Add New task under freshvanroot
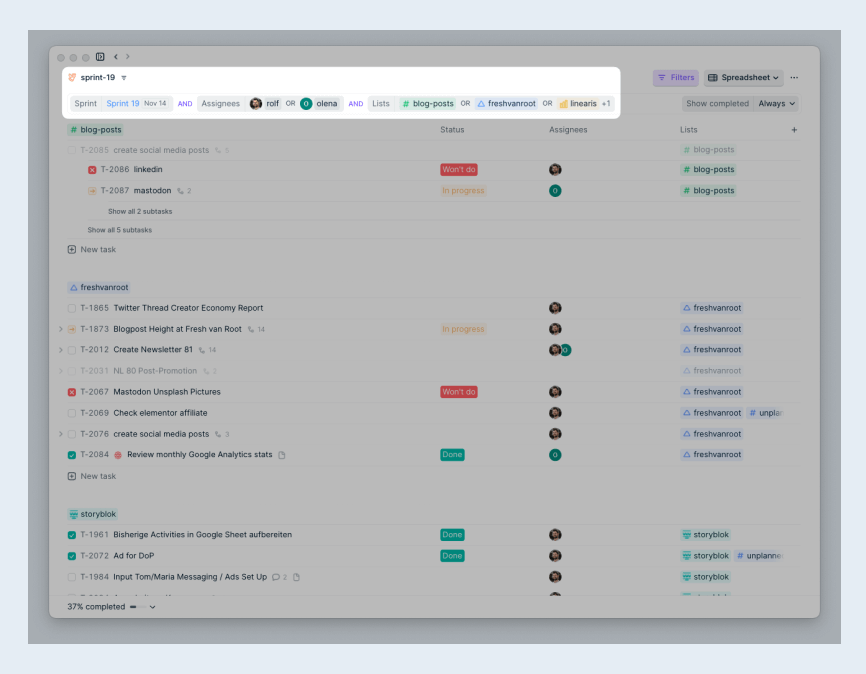866x674 pixels. coord(92,476)
